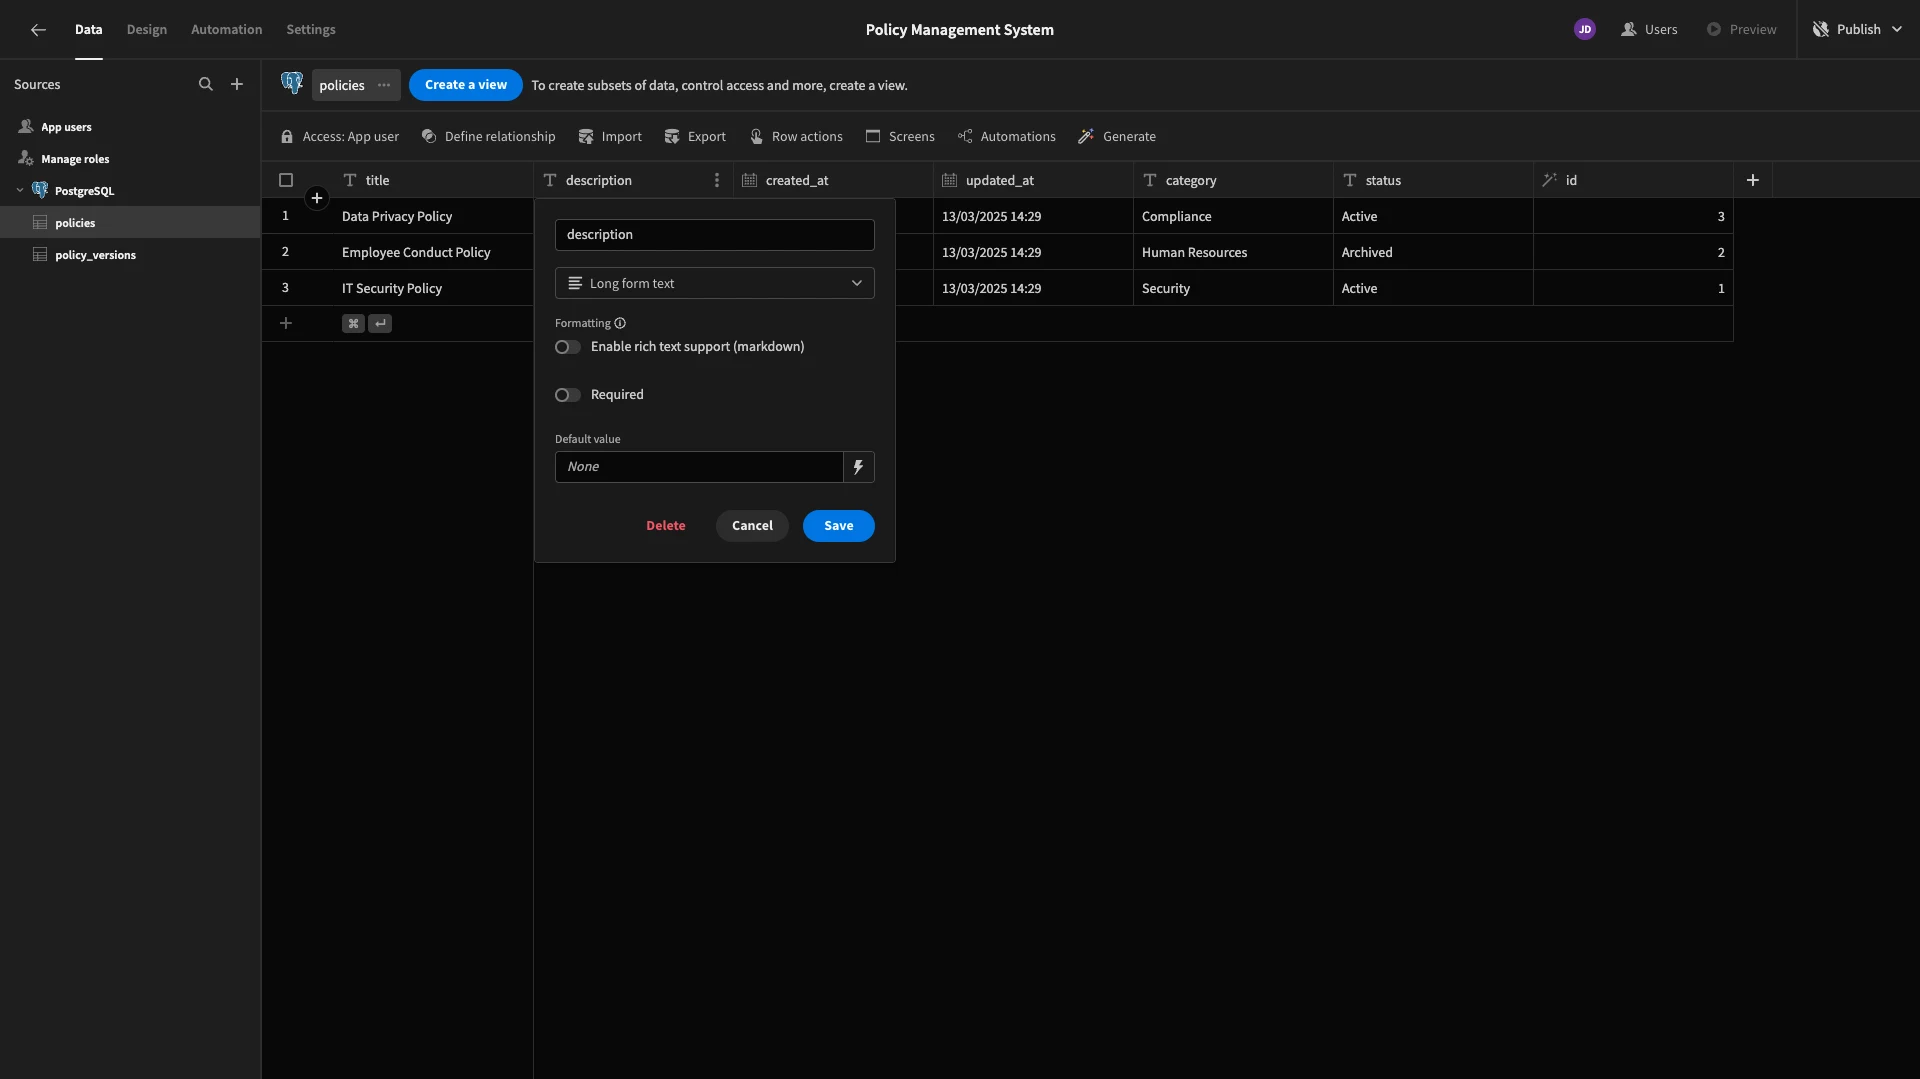Screen dimensions: 1920x1079
Task: Add a new source with plus icon
Action: coord(237,85)
